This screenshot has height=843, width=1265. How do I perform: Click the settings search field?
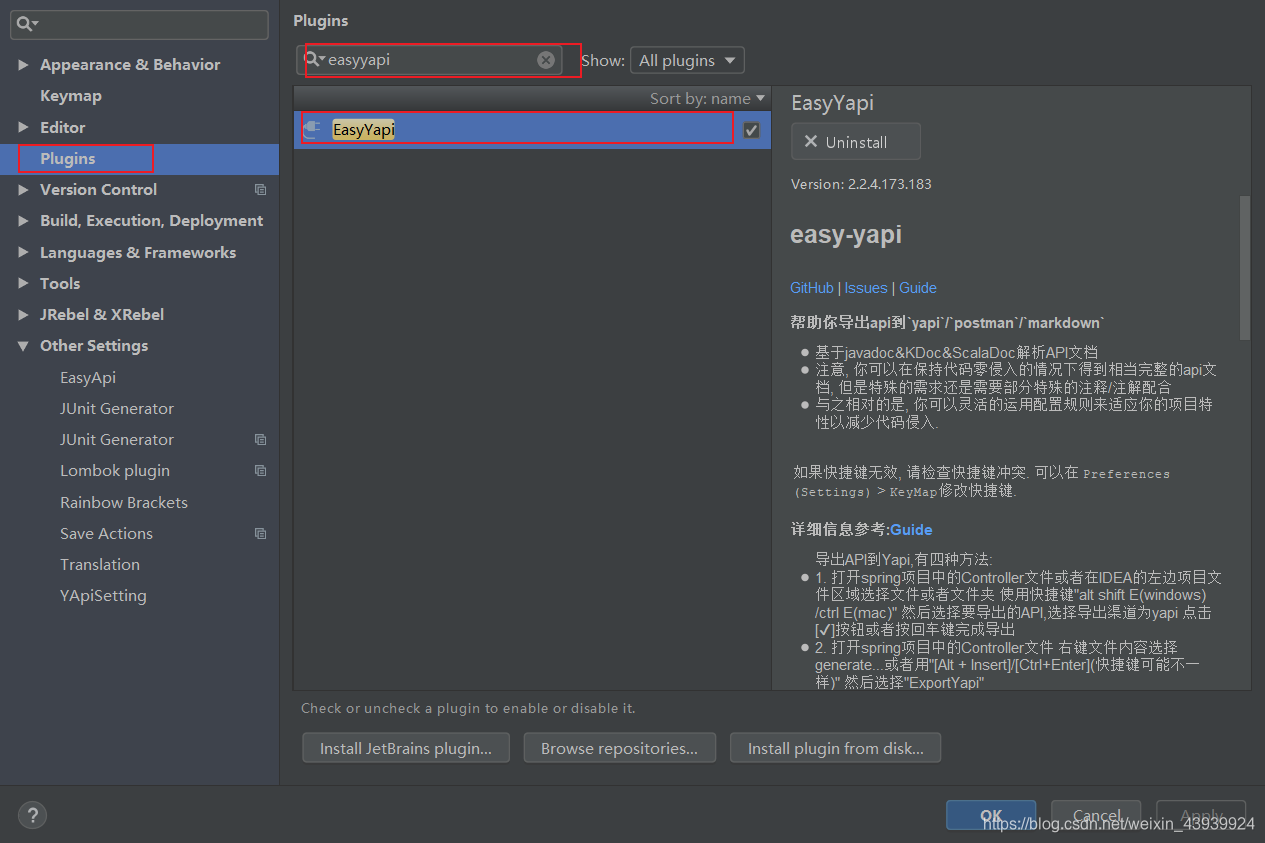(x=139, y=24)
